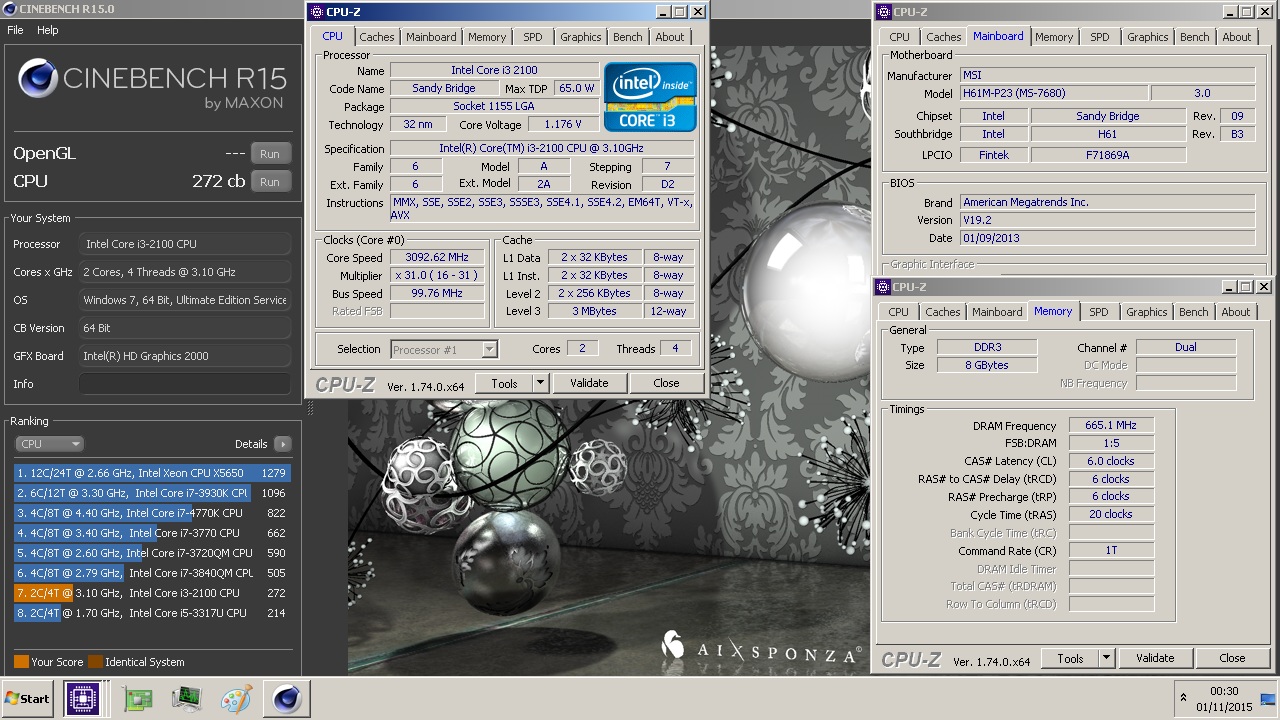The width and height of the screenshot is (1280, 720).
Task: Run the CPU benchmark
Action: [x=270, y=182]
